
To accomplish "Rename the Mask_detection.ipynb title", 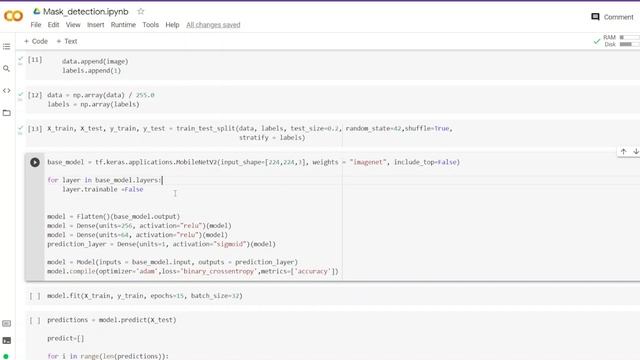I will click(86, 11).
